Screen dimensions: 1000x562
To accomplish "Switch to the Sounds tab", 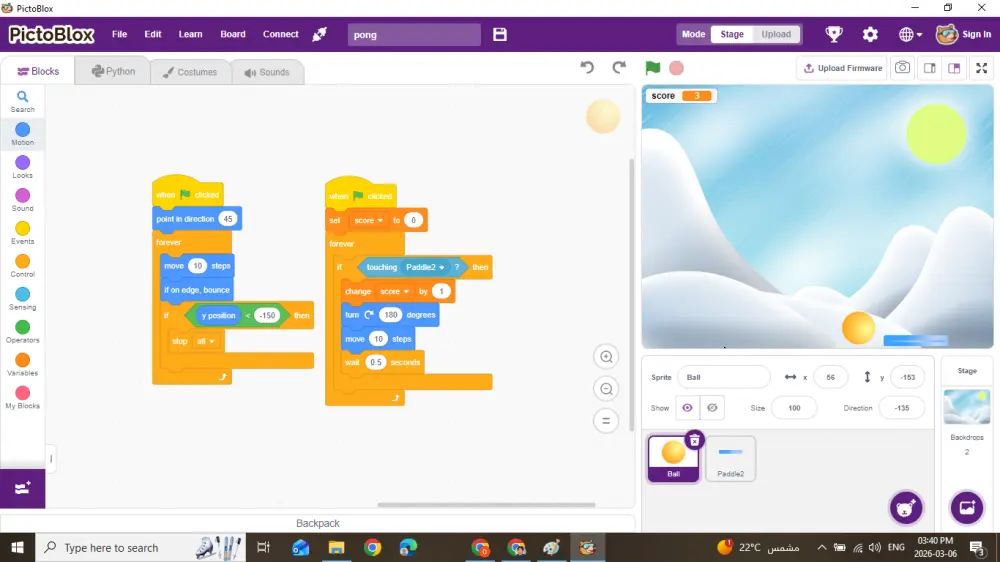I will (267, 72).
